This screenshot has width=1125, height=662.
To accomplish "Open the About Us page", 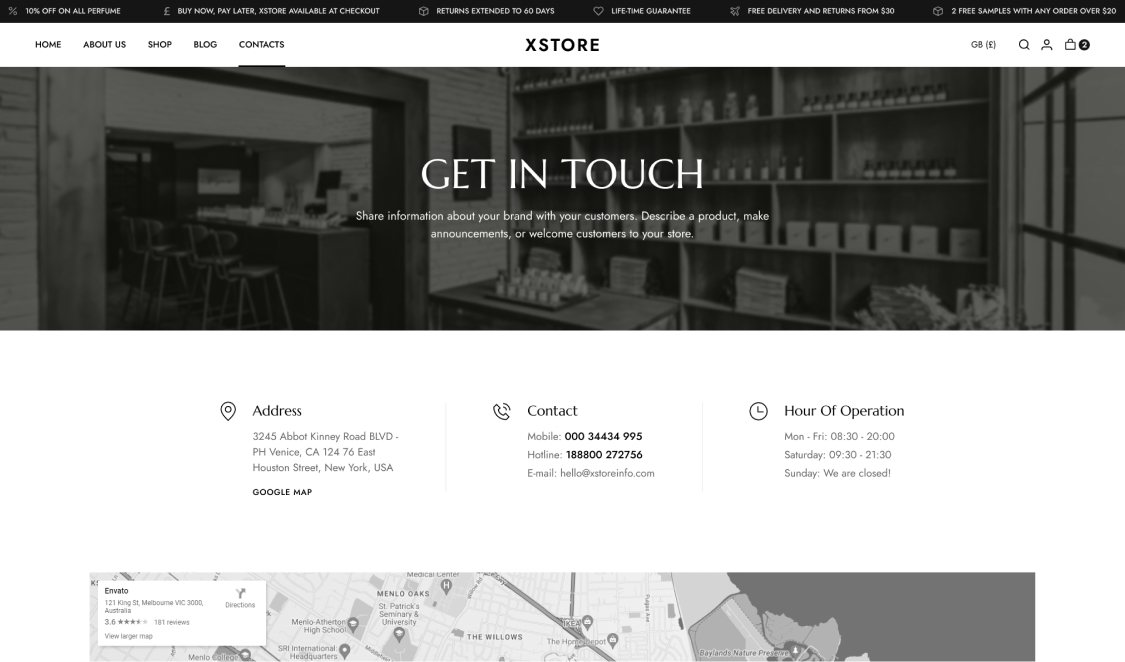I will tap(104, 45).
